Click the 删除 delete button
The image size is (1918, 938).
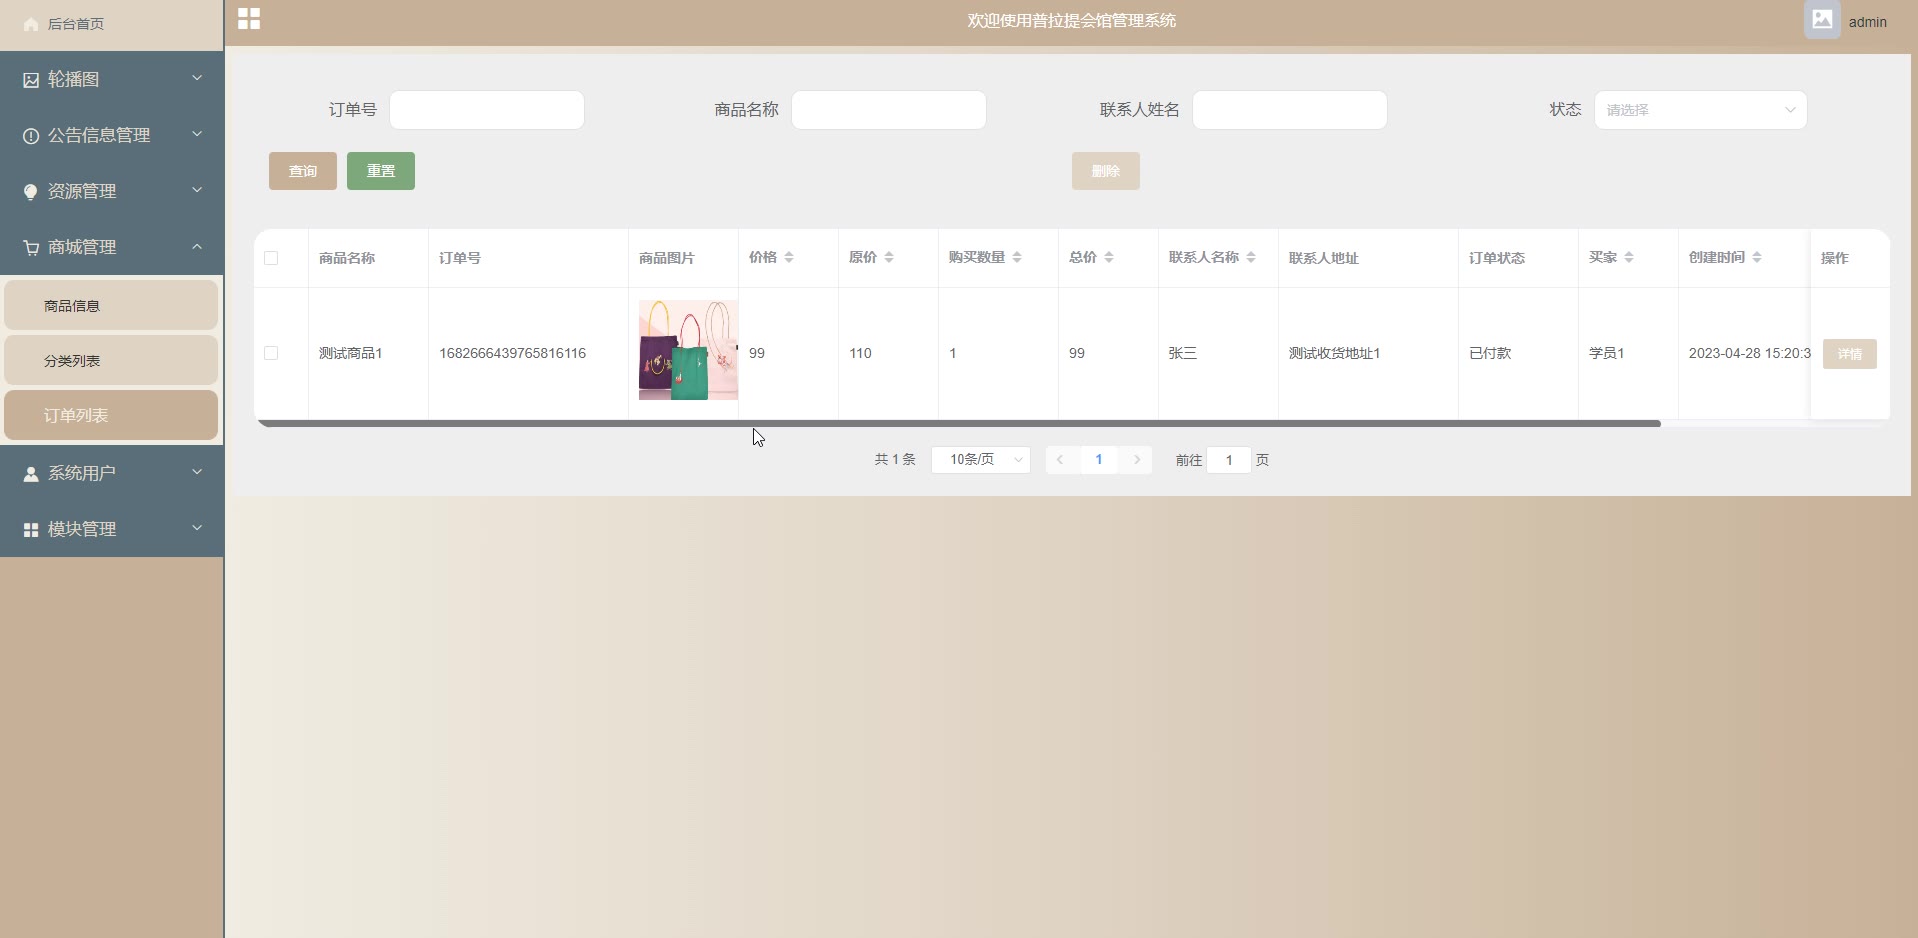tap(1106, 171)
